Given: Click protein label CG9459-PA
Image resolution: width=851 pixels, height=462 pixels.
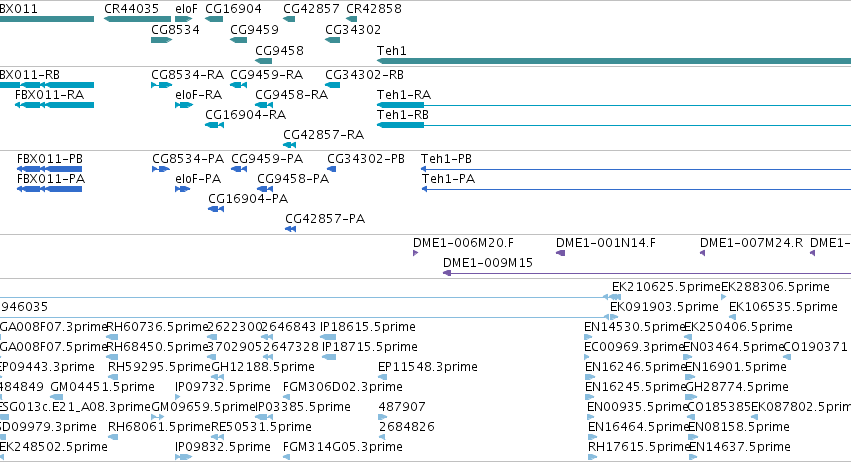Looking at the screenshot, I should [x=267, y=159].
